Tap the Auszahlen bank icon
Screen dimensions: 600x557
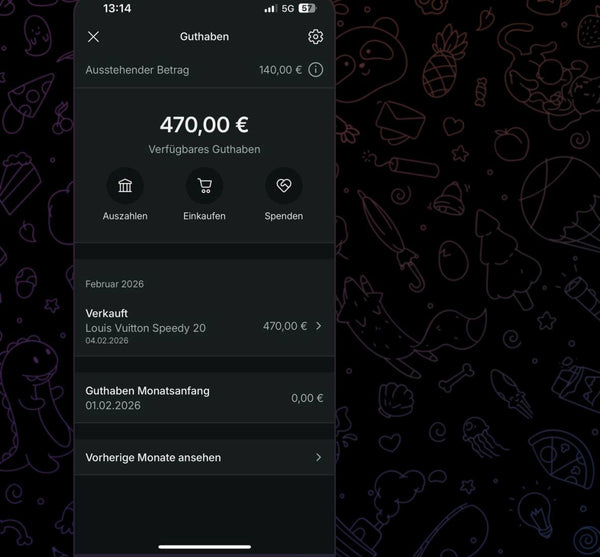[125, 186]
